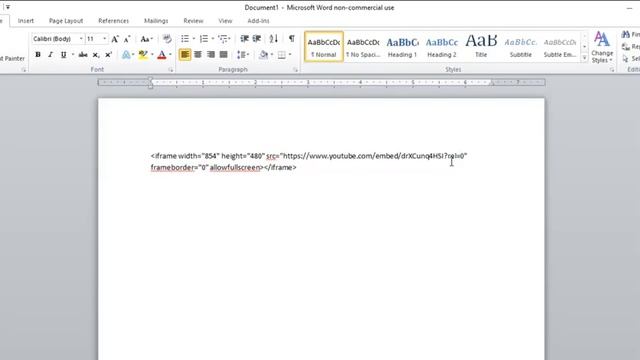Apply Normal style

[x=324, y=47]
